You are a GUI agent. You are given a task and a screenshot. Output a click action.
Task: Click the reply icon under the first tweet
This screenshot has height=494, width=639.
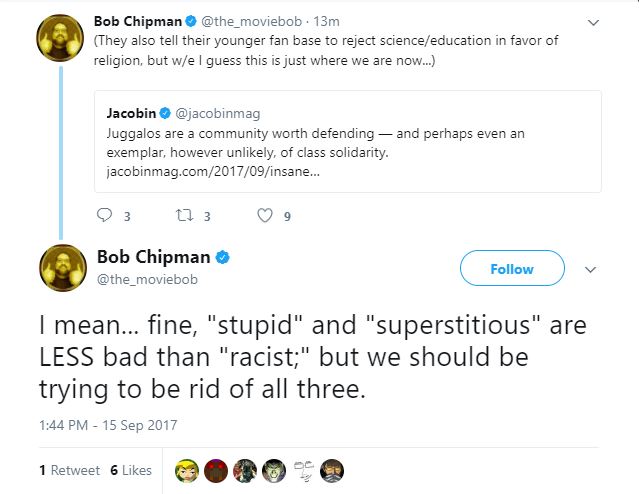[104, 214]
